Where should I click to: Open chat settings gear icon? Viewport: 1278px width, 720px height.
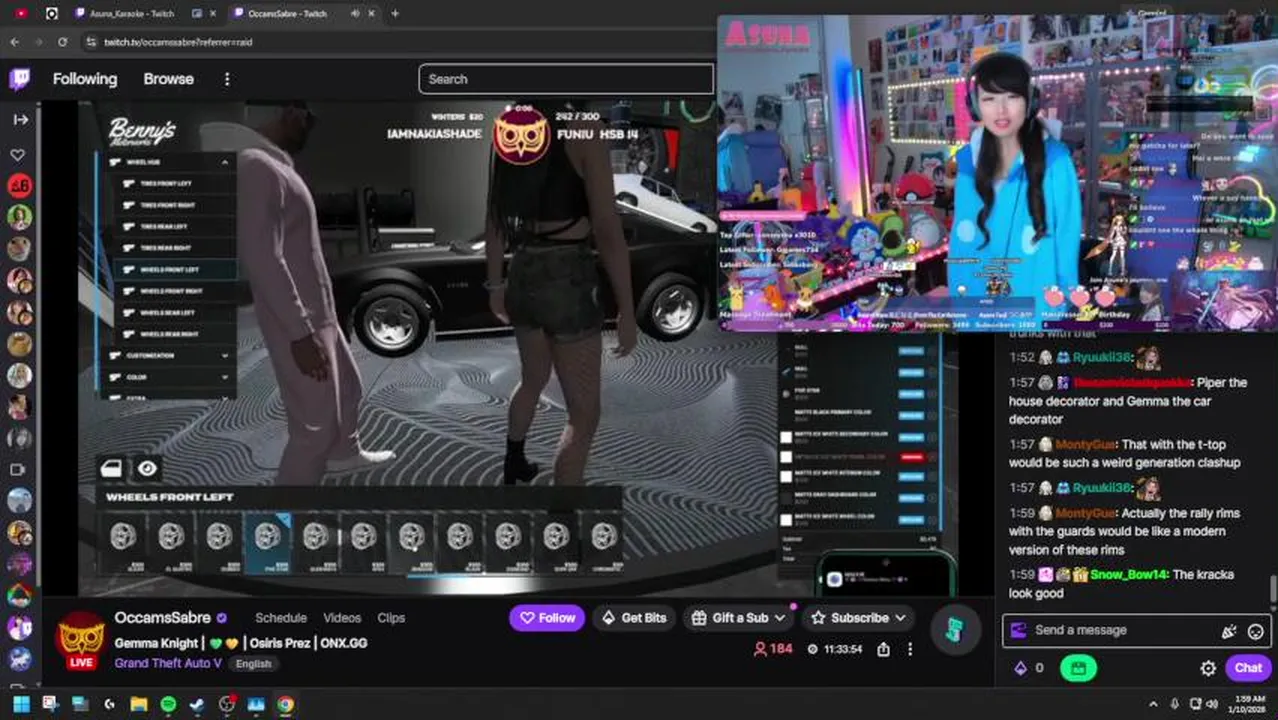tap(1208, 668)
